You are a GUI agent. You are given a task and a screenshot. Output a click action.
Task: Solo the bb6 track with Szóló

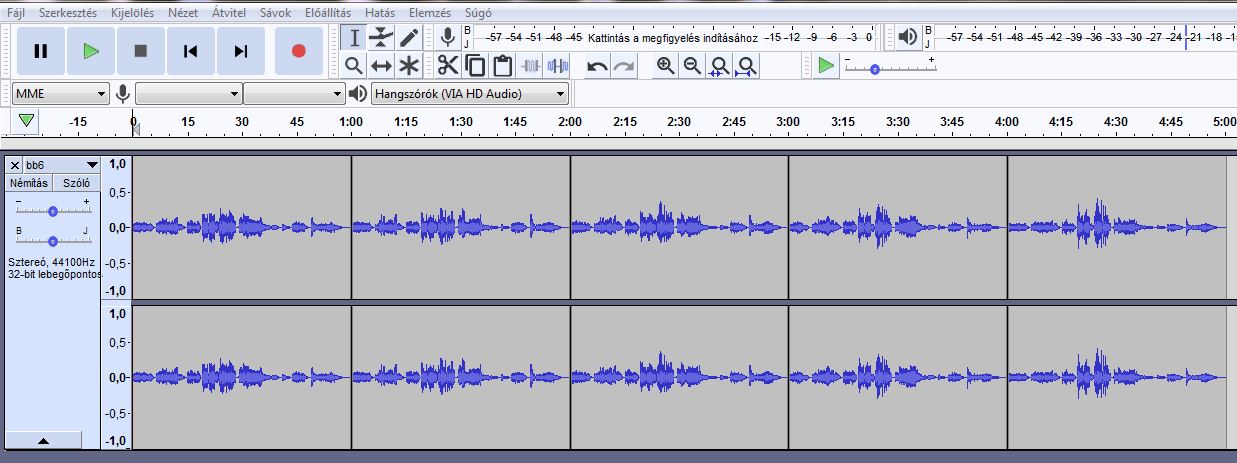76,183
